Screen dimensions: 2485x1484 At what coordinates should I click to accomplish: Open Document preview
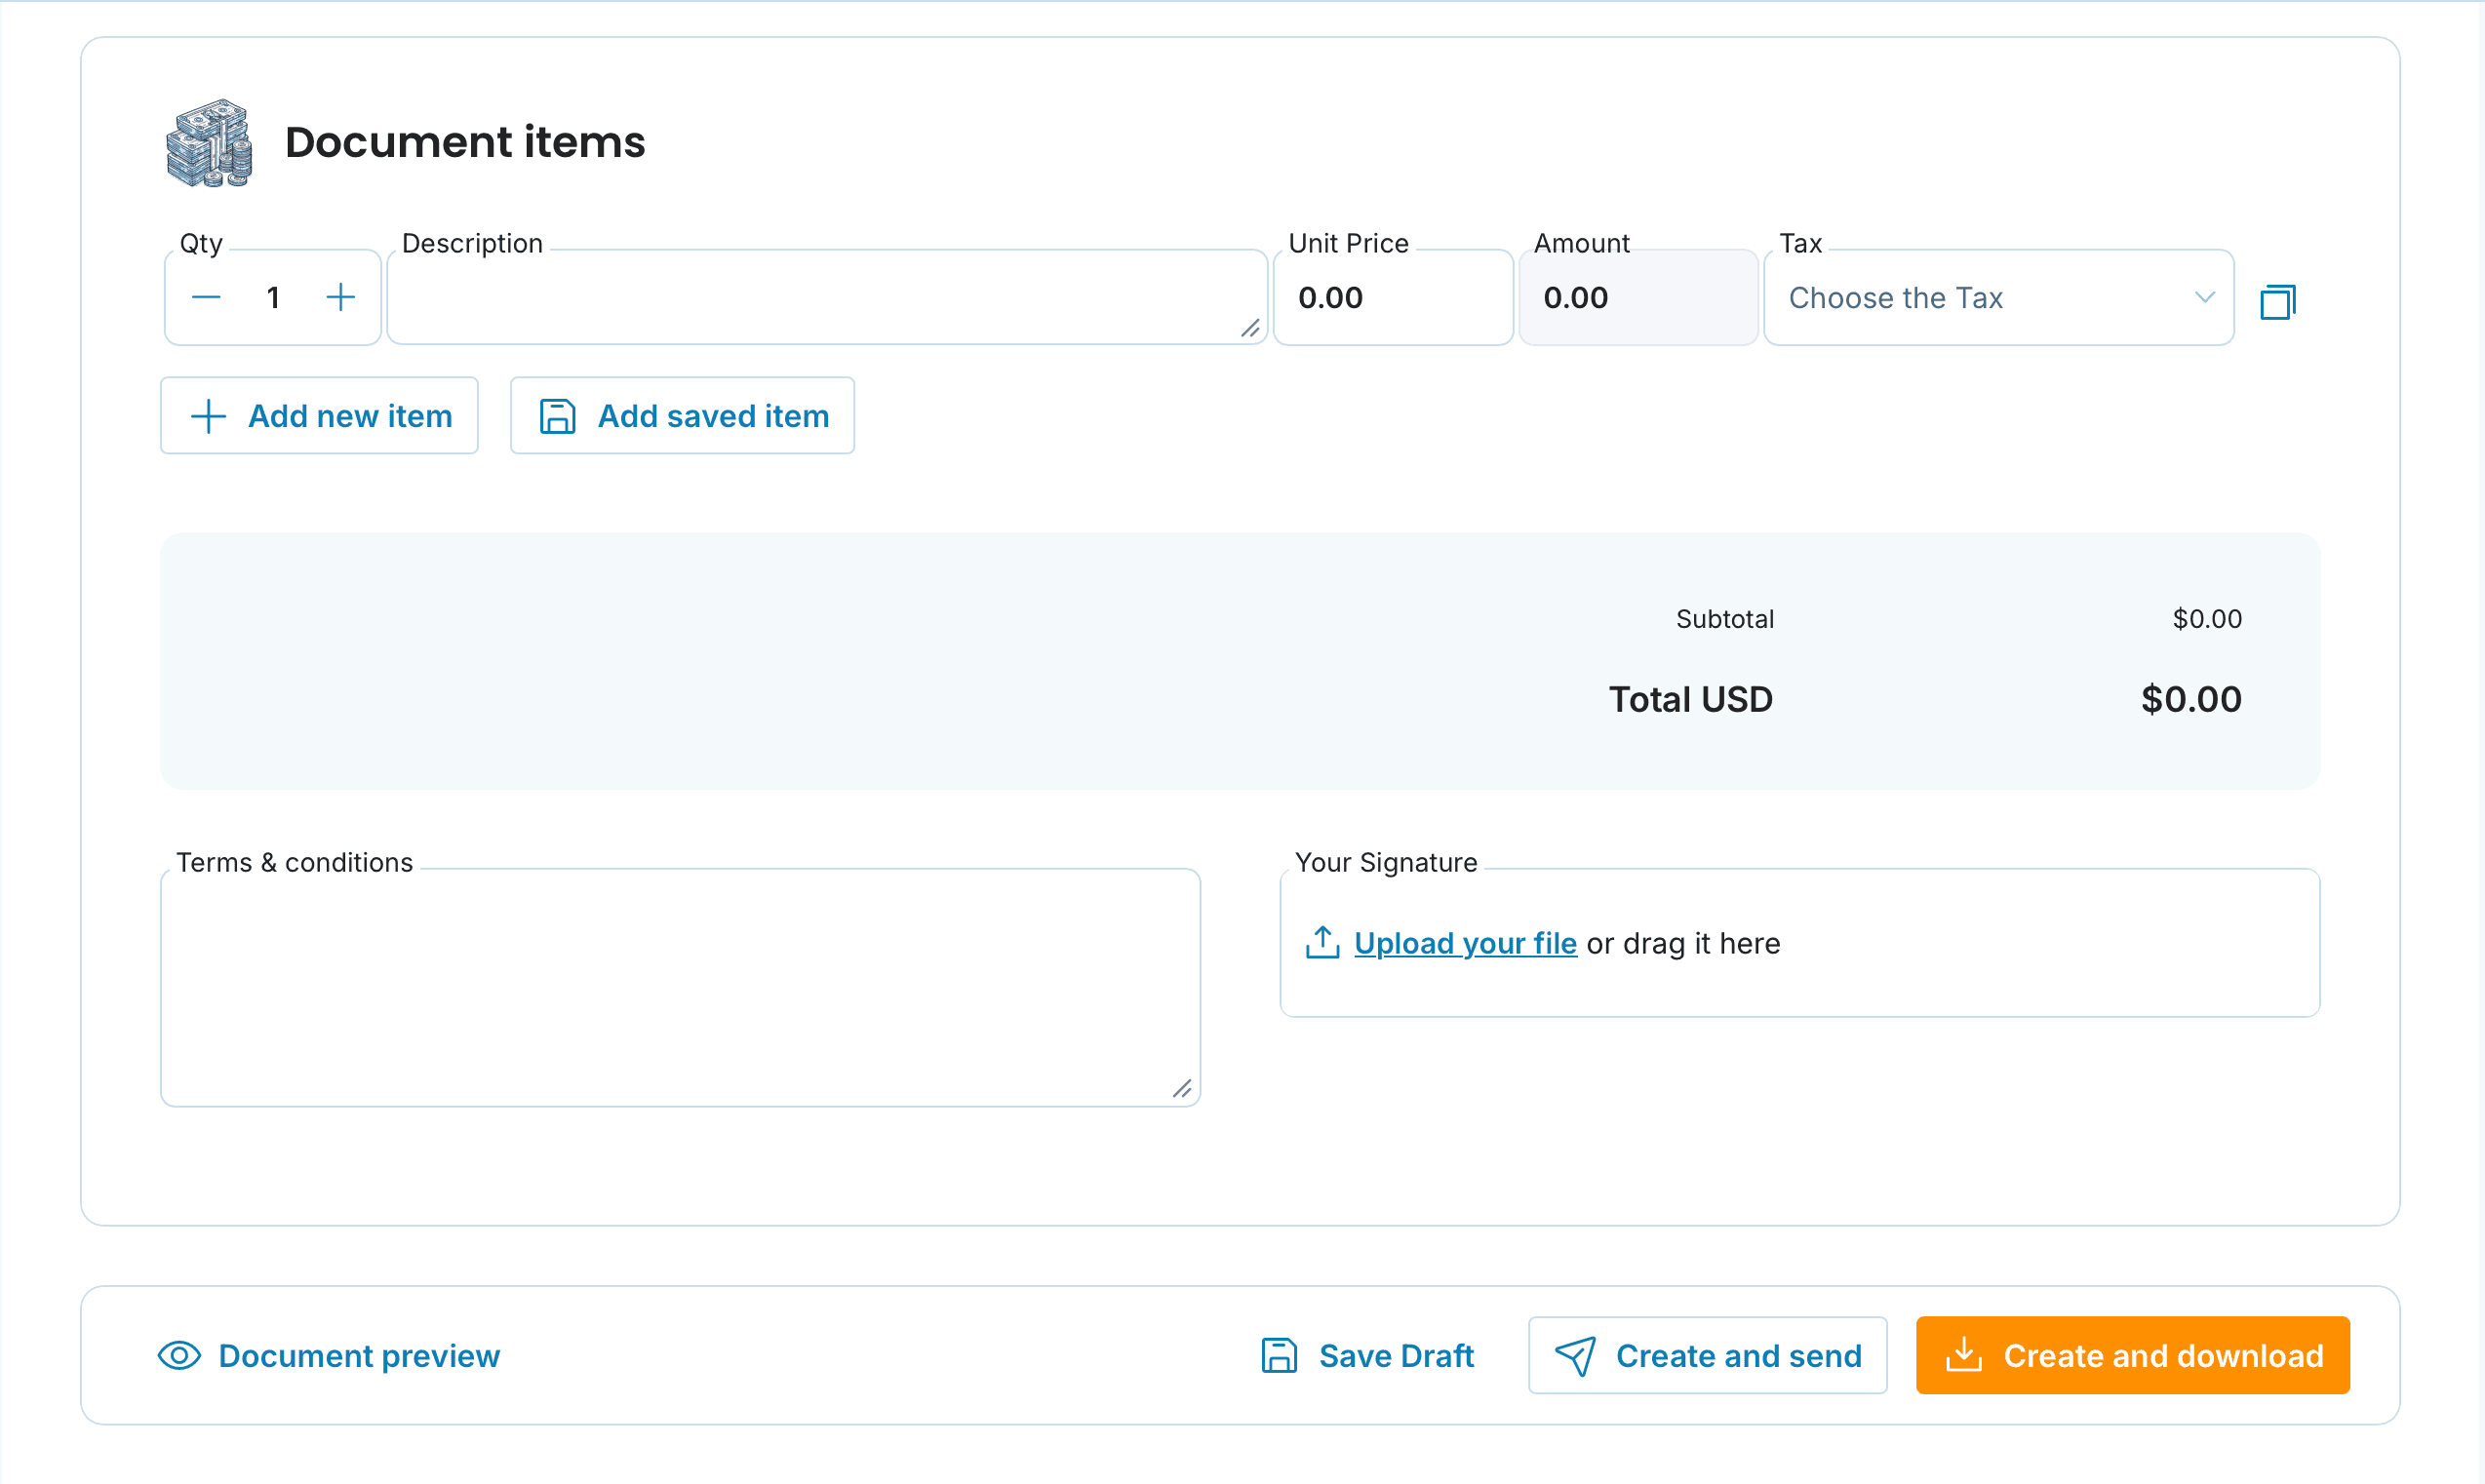(329, 1355)
